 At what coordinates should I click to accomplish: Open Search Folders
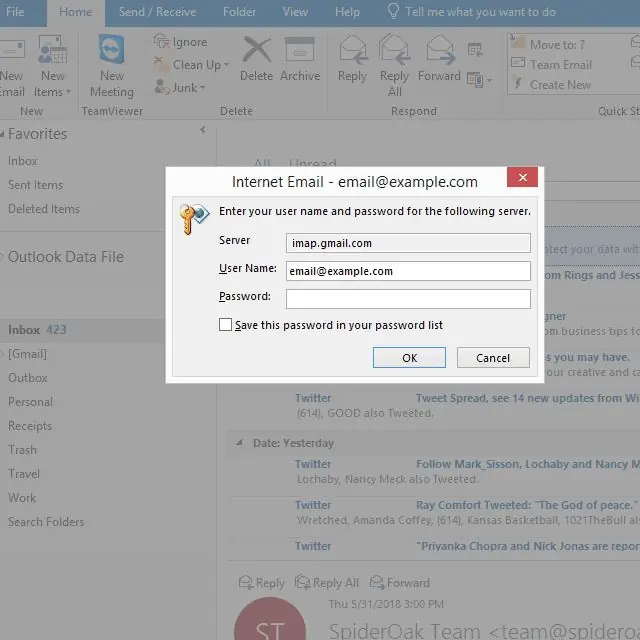click(x=46, y=522)
